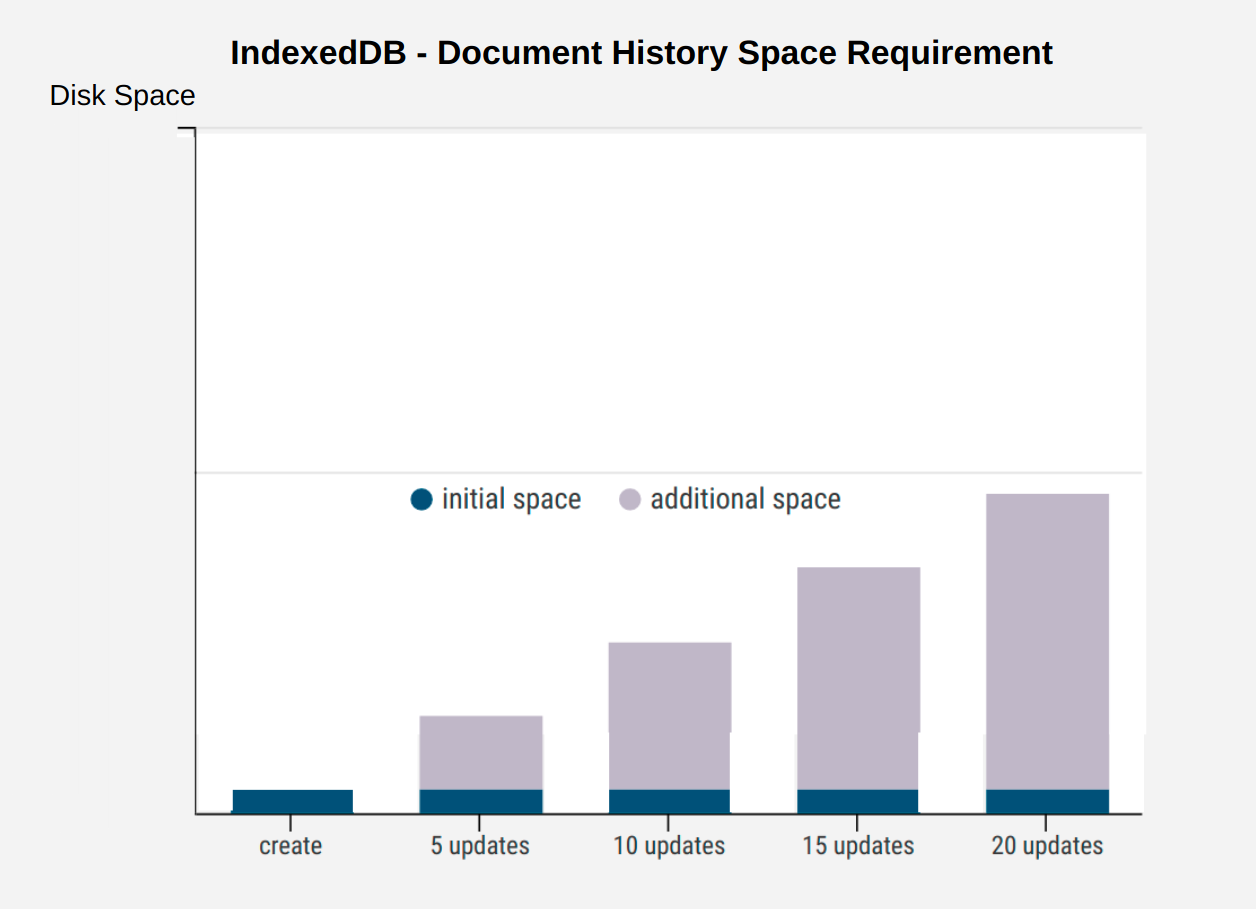Click the lavender bar segment above '5 updates'
Screen dimensions: 1256x909
click(x=481, y=753)
